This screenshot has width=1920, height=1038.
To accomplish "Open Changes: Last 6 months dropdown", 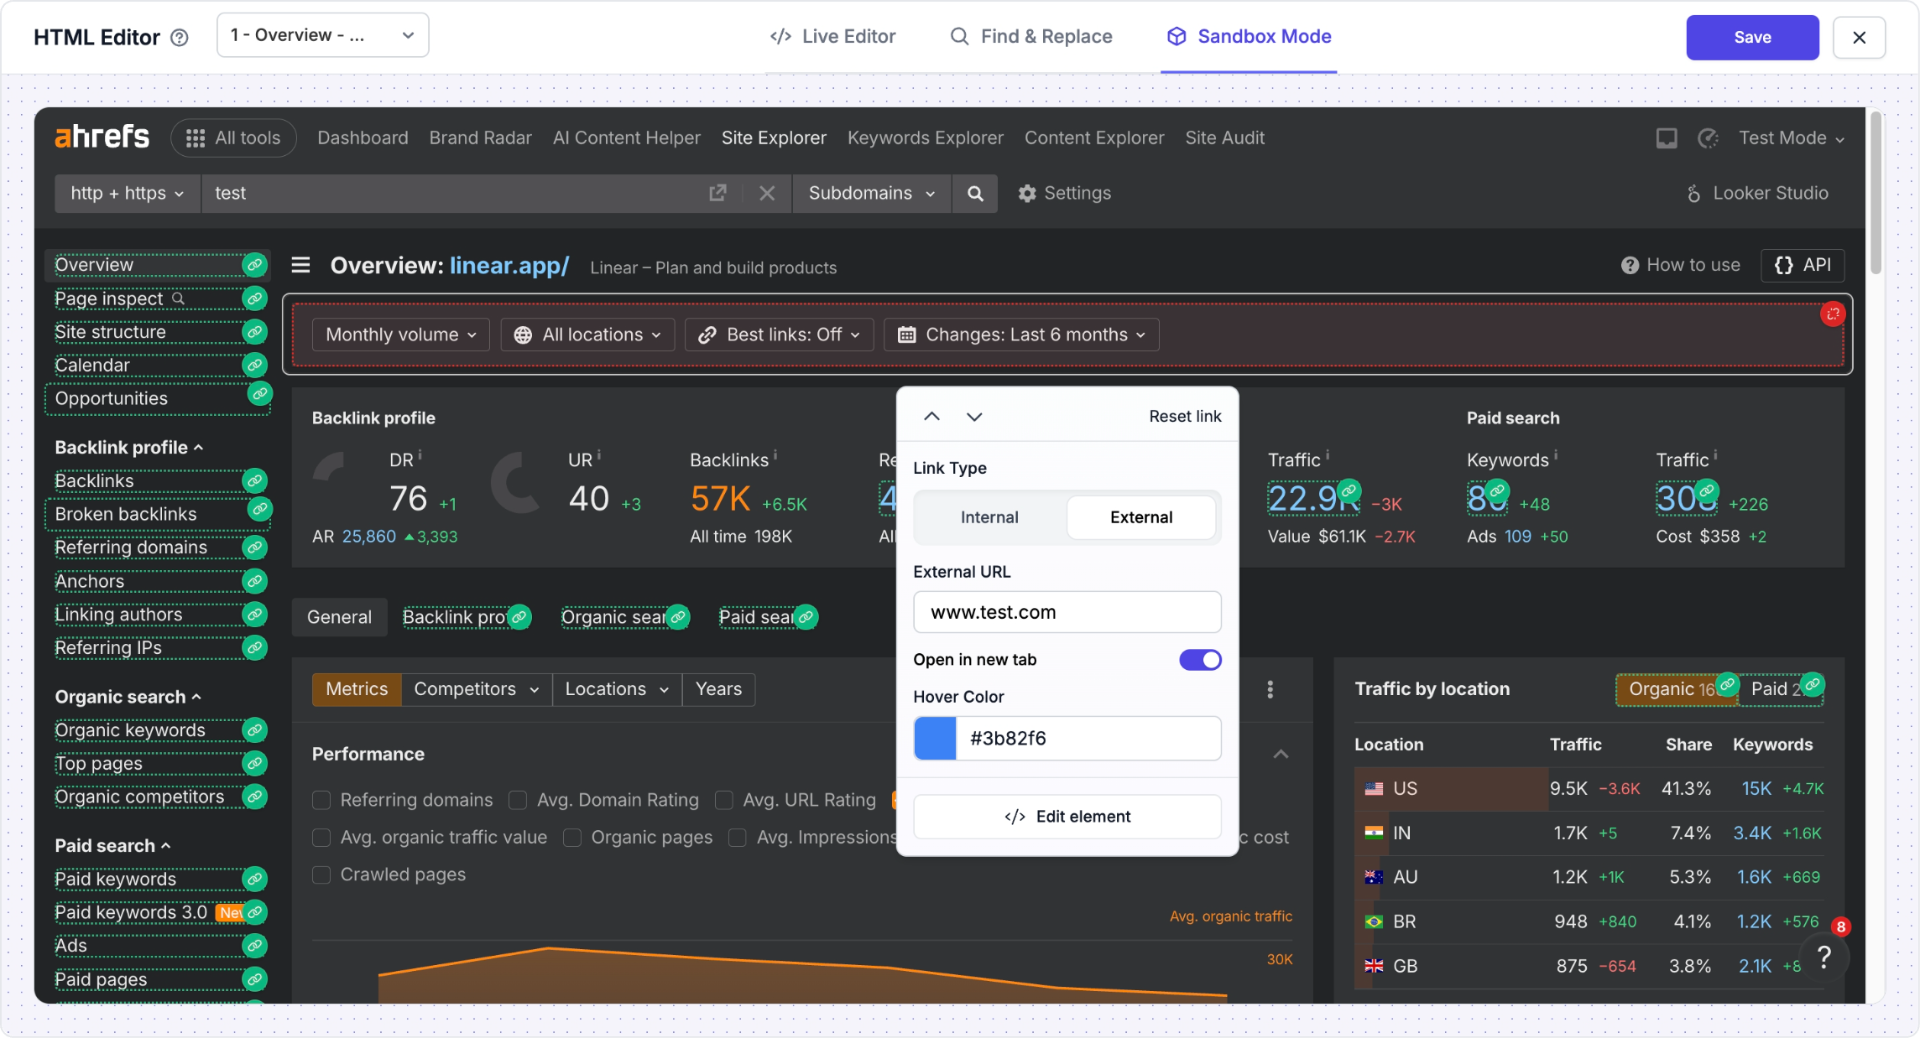I will 1021,335.
